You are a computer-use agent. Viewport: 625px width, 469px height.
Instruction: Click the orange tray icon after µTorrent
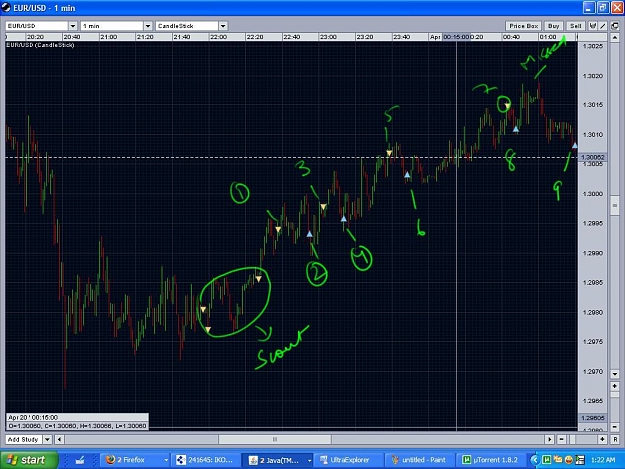pyautogui.click(x=558, y=460)
